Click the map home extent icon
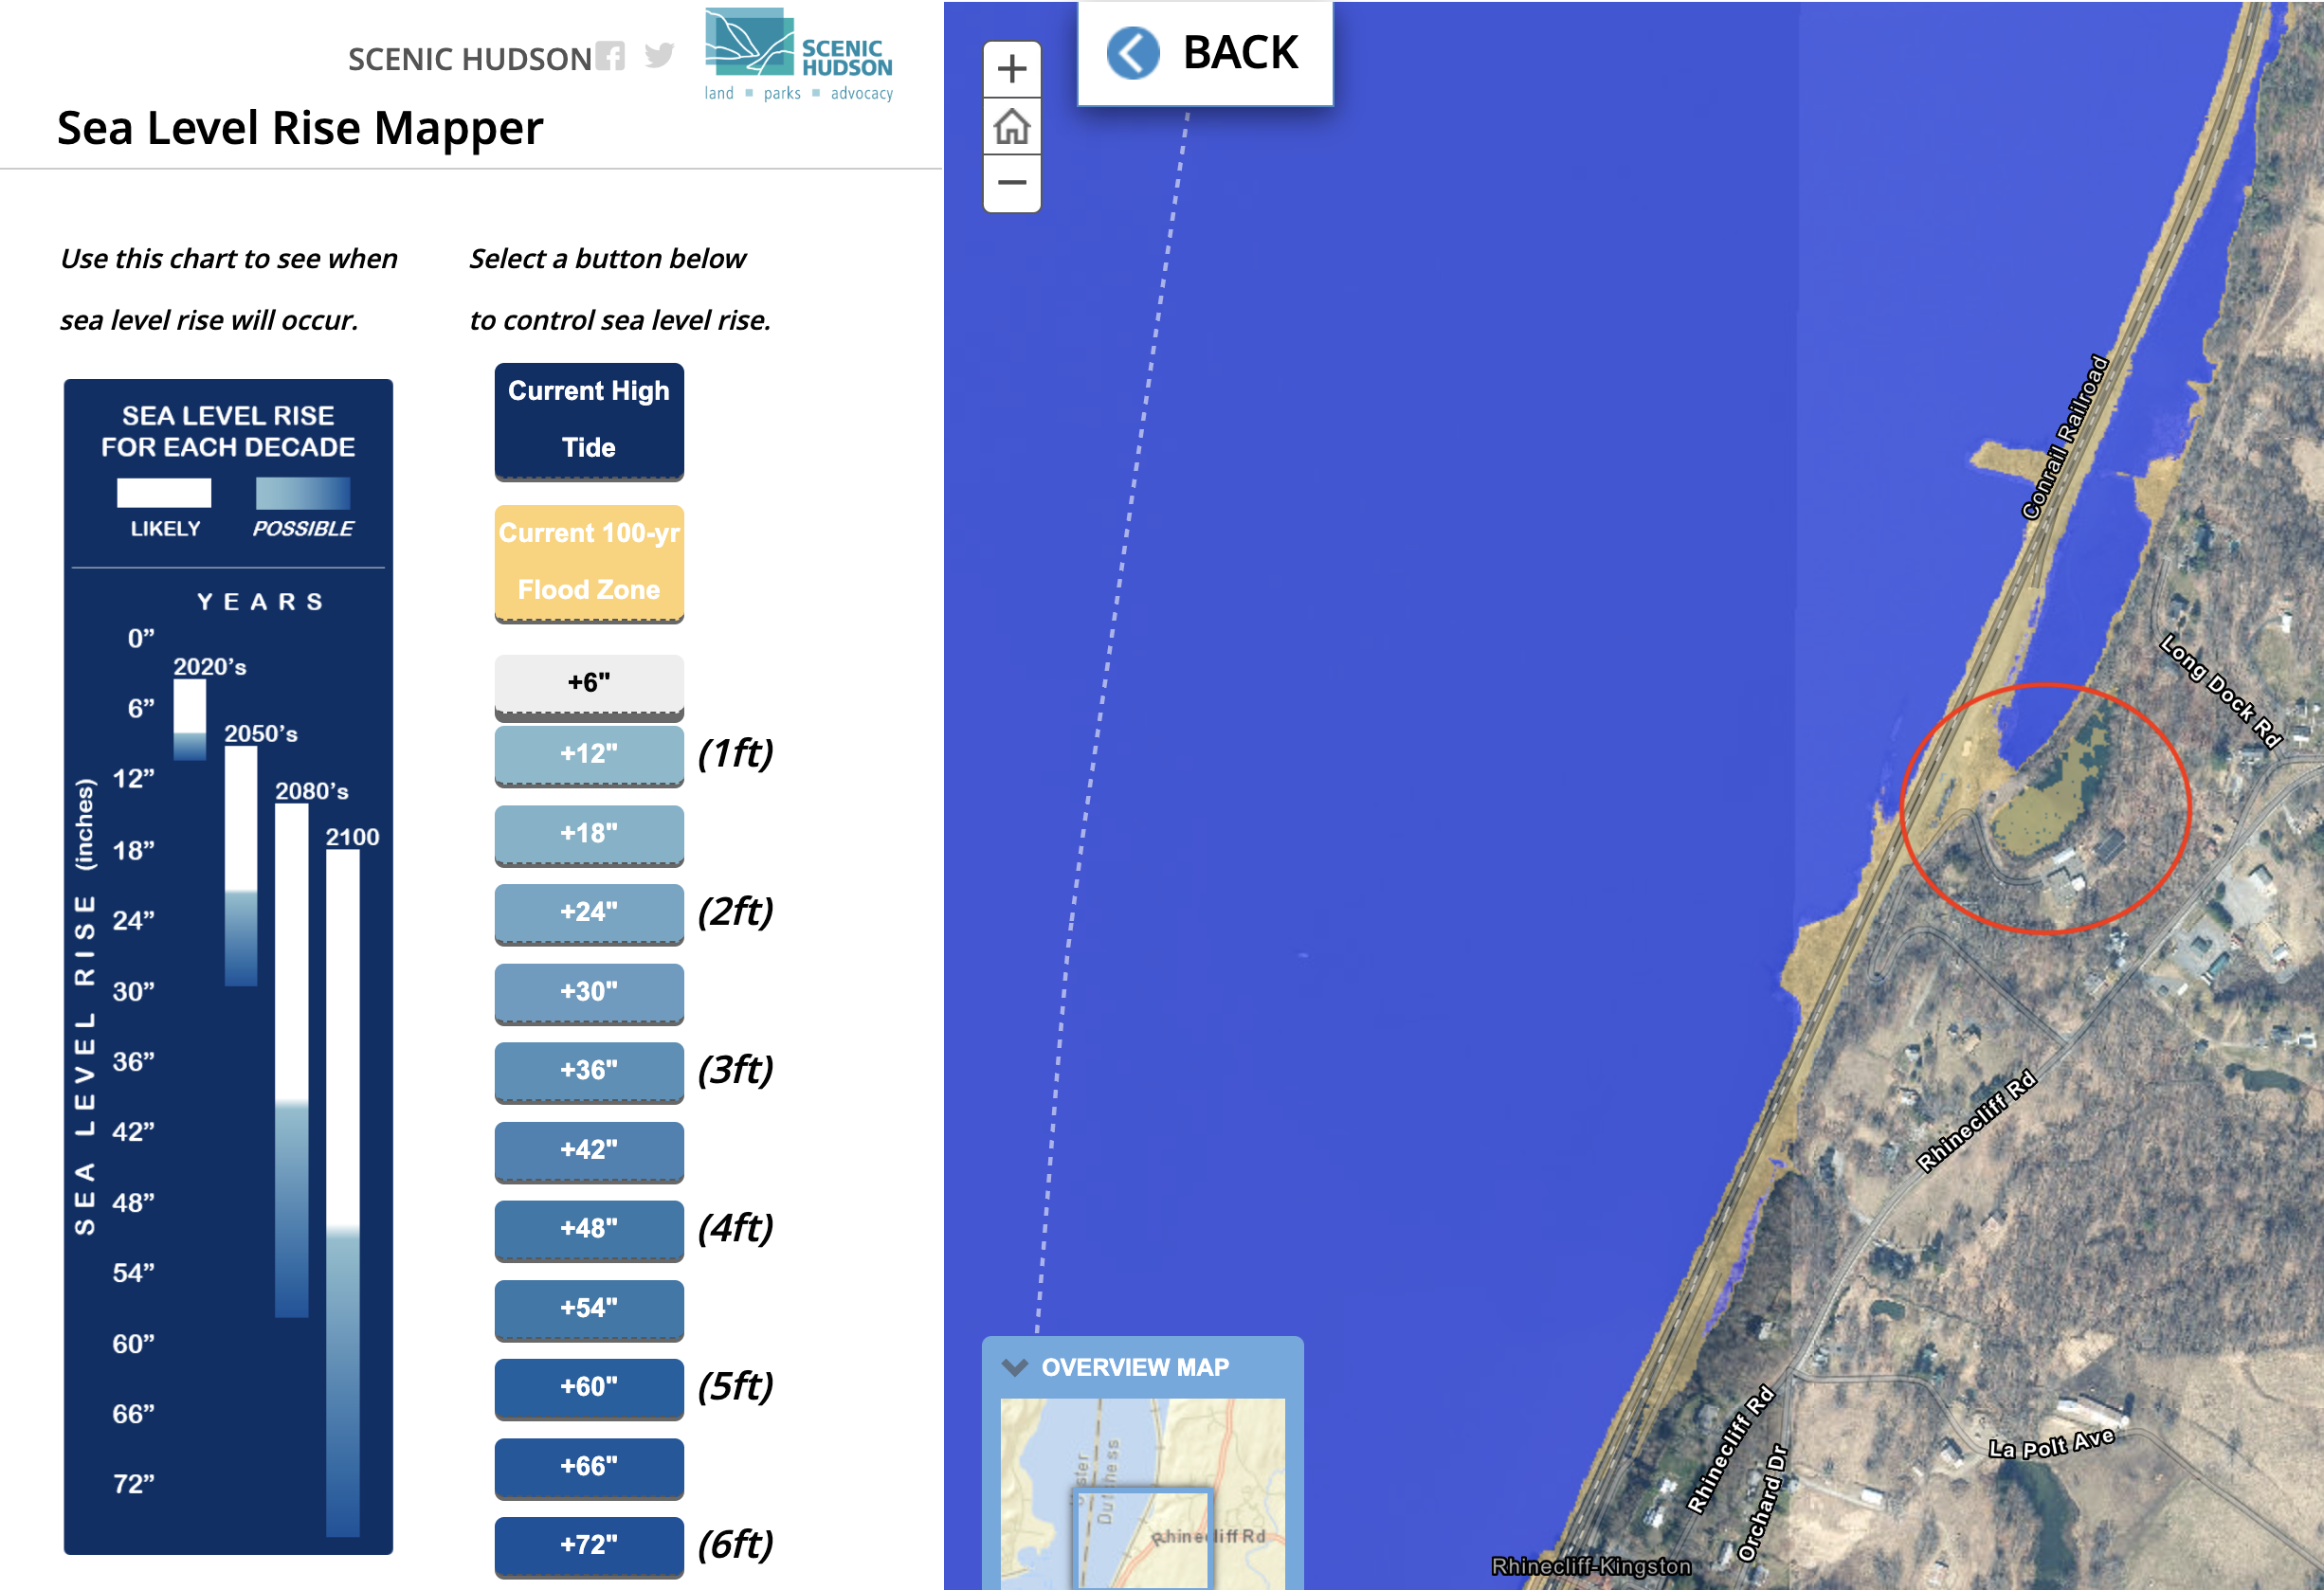 coord(1012,127)
